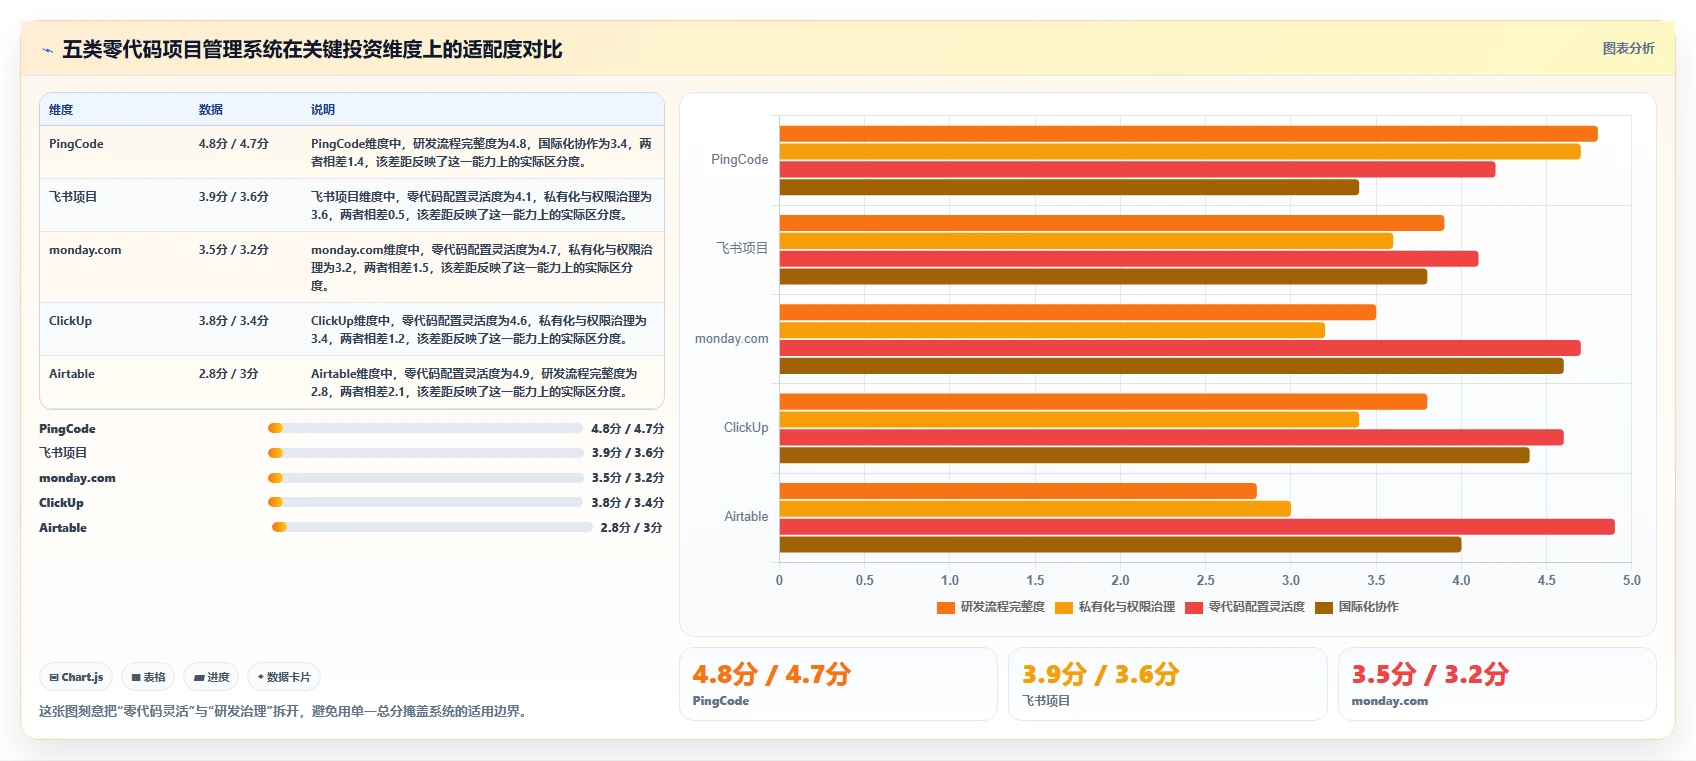Click Airtable's orange 研发流程完整度 bar

(1018, 491)
